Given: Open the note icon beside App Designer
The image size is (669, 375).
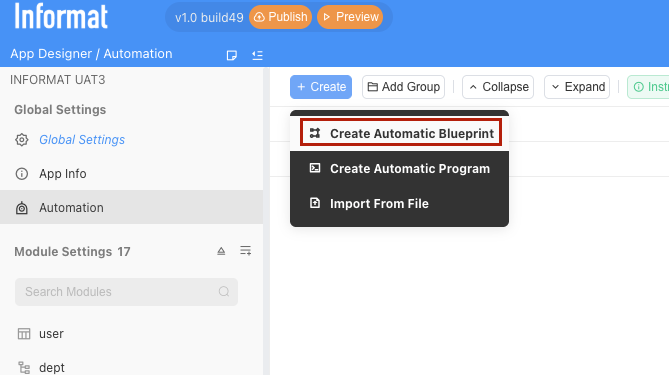Looking at the screenshot, I should coord(232,55).
